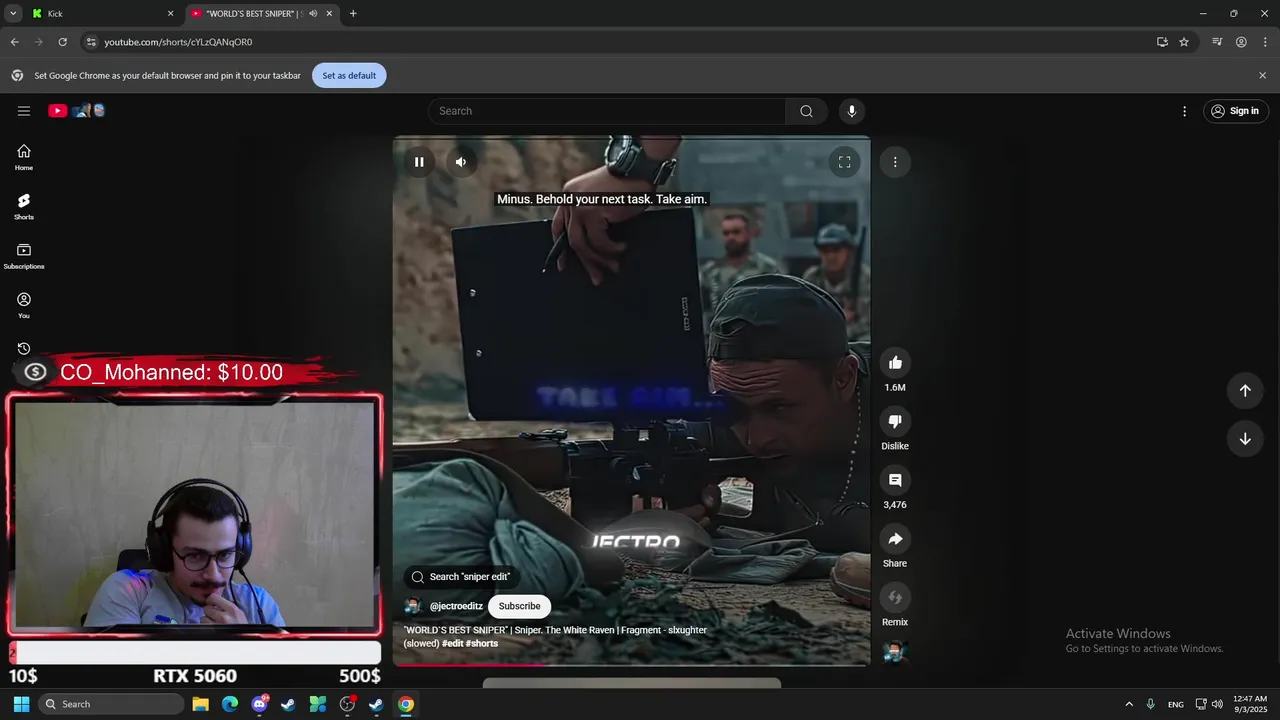The height and width of the screenshot is (720, 1280).
Task: Open Chrome tab search dropdown
Action: pyautogui.click(x=13, y=14)
